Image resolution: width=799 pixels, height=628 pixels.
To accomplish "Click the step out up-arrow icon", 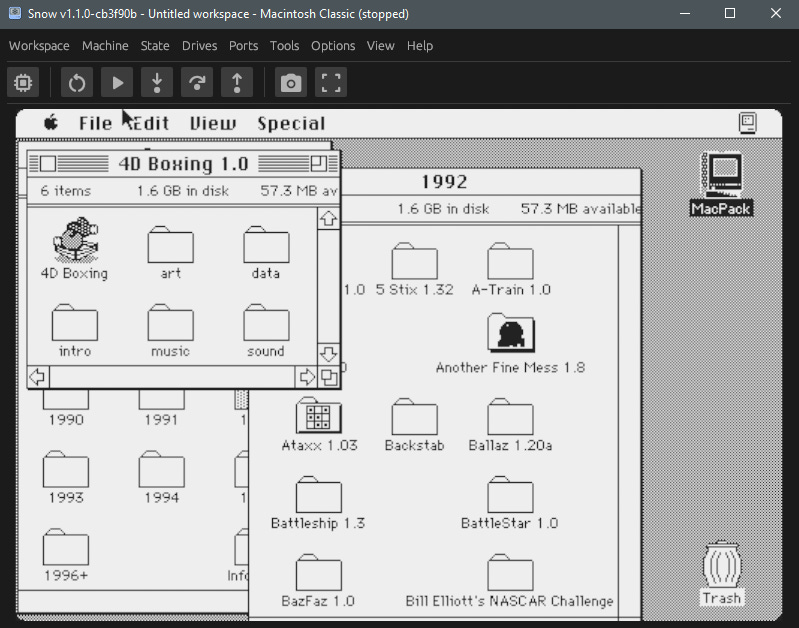I will pyautogui.click(x=237, y=83).
